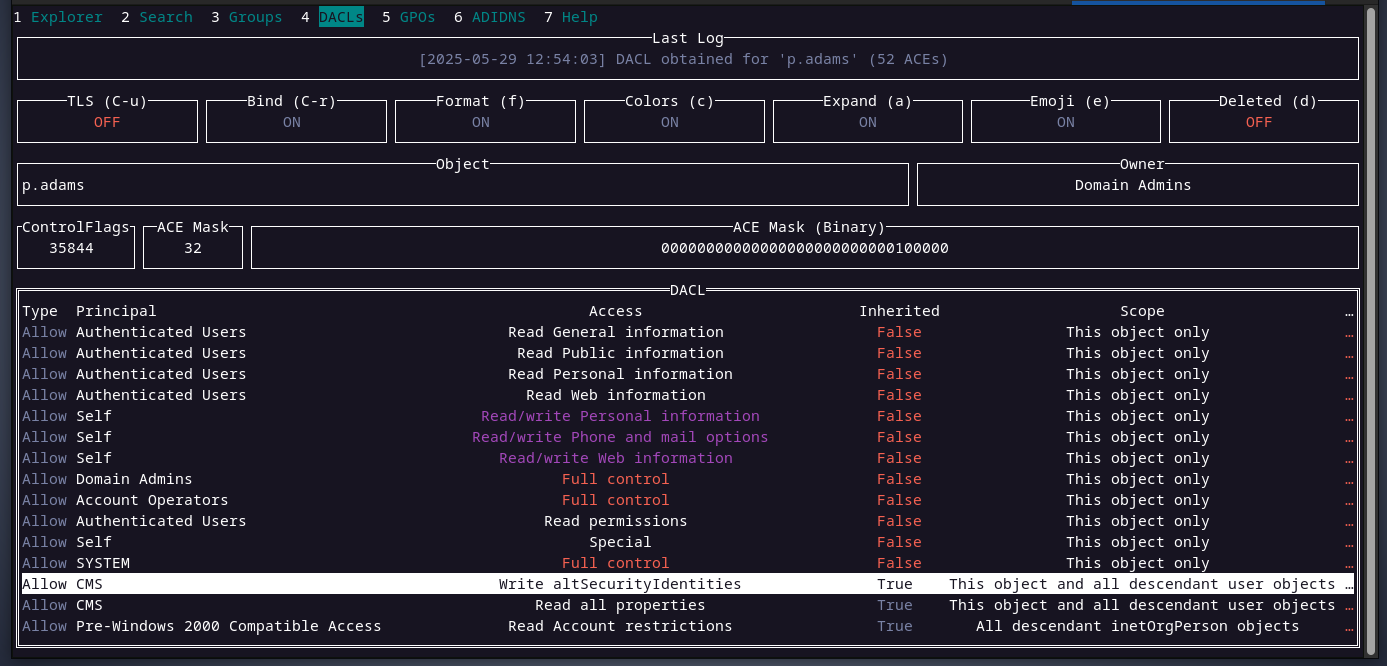This screenshot has width=1387, height=666.
Task: Open the Search tab
Action: pos(165,17)
